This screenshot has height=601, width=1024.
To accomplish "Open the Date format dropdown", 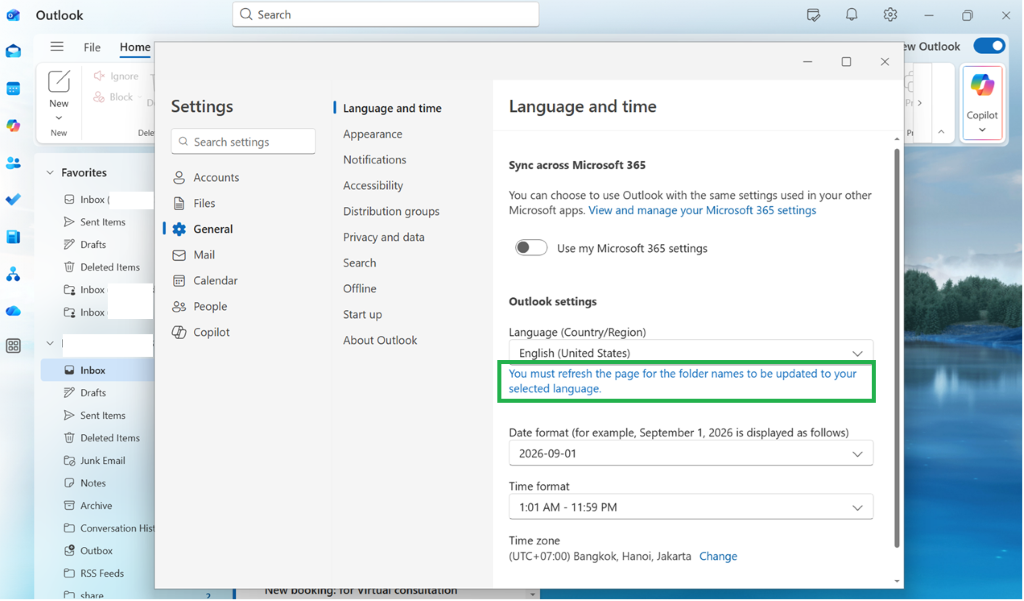I will (691, 453).
